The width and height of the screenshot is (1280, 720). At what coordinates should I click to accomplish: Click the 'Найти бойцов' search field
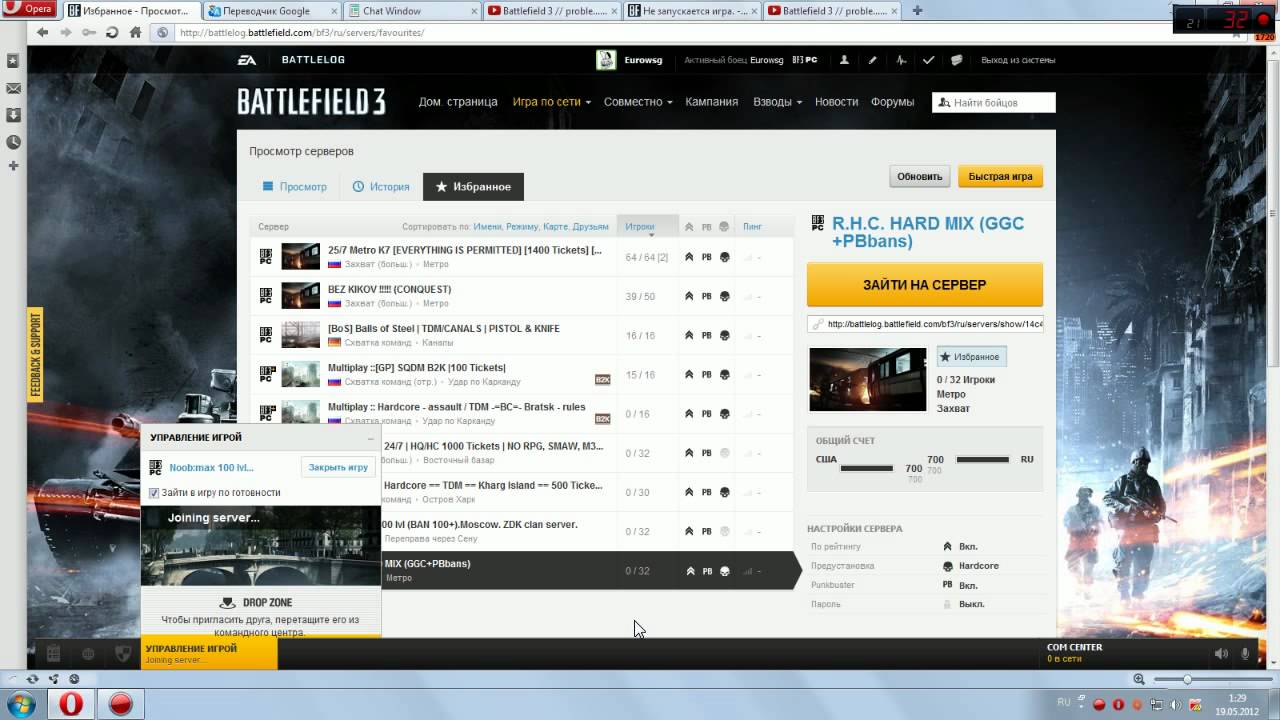click(x=994, y=102)
